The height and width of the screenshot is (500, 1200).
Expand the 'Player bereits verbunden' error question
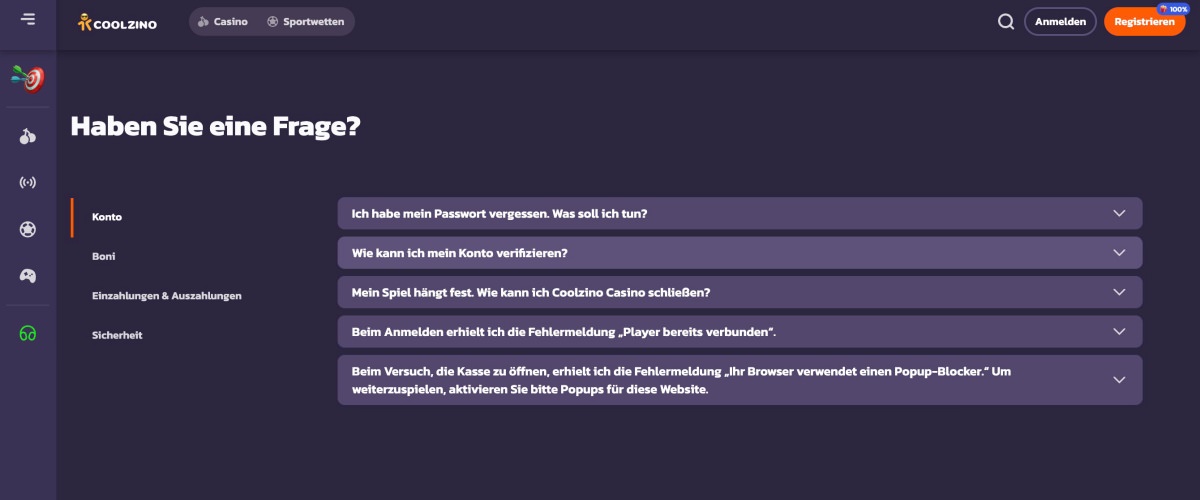click(740, 331)
